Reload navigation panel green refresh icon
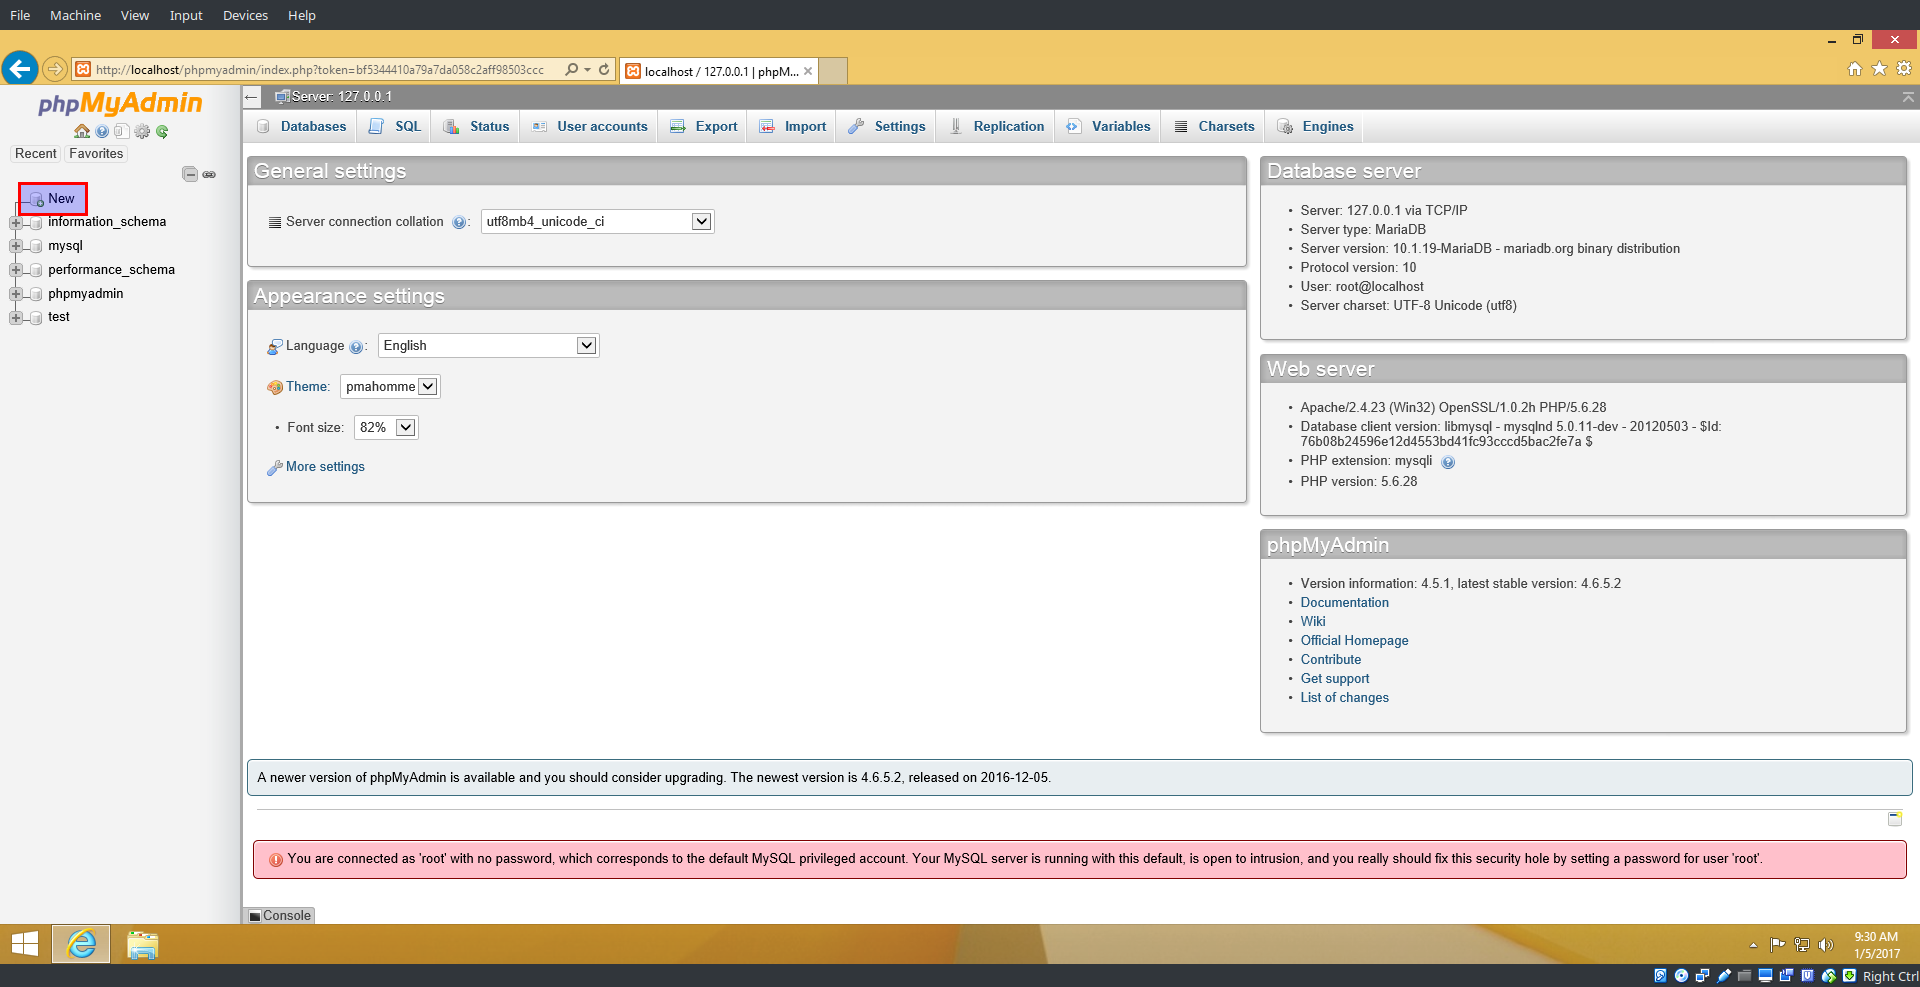1920x987 pixels. point(162,131)
